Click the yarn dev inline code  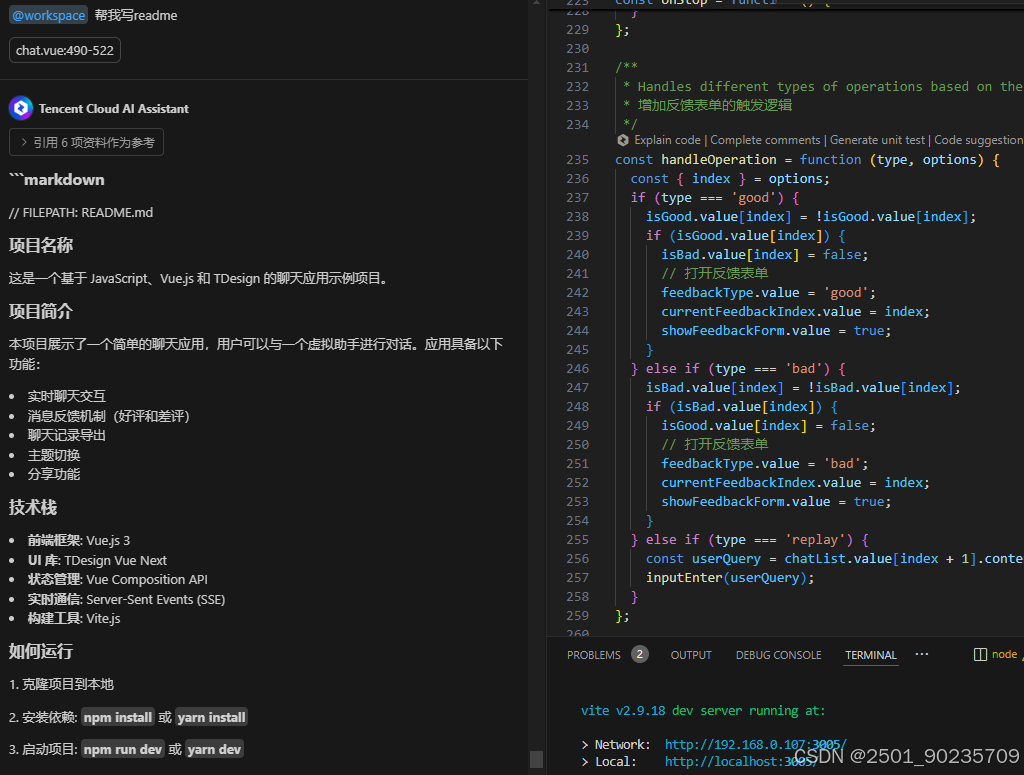click(x=214, y=749)
